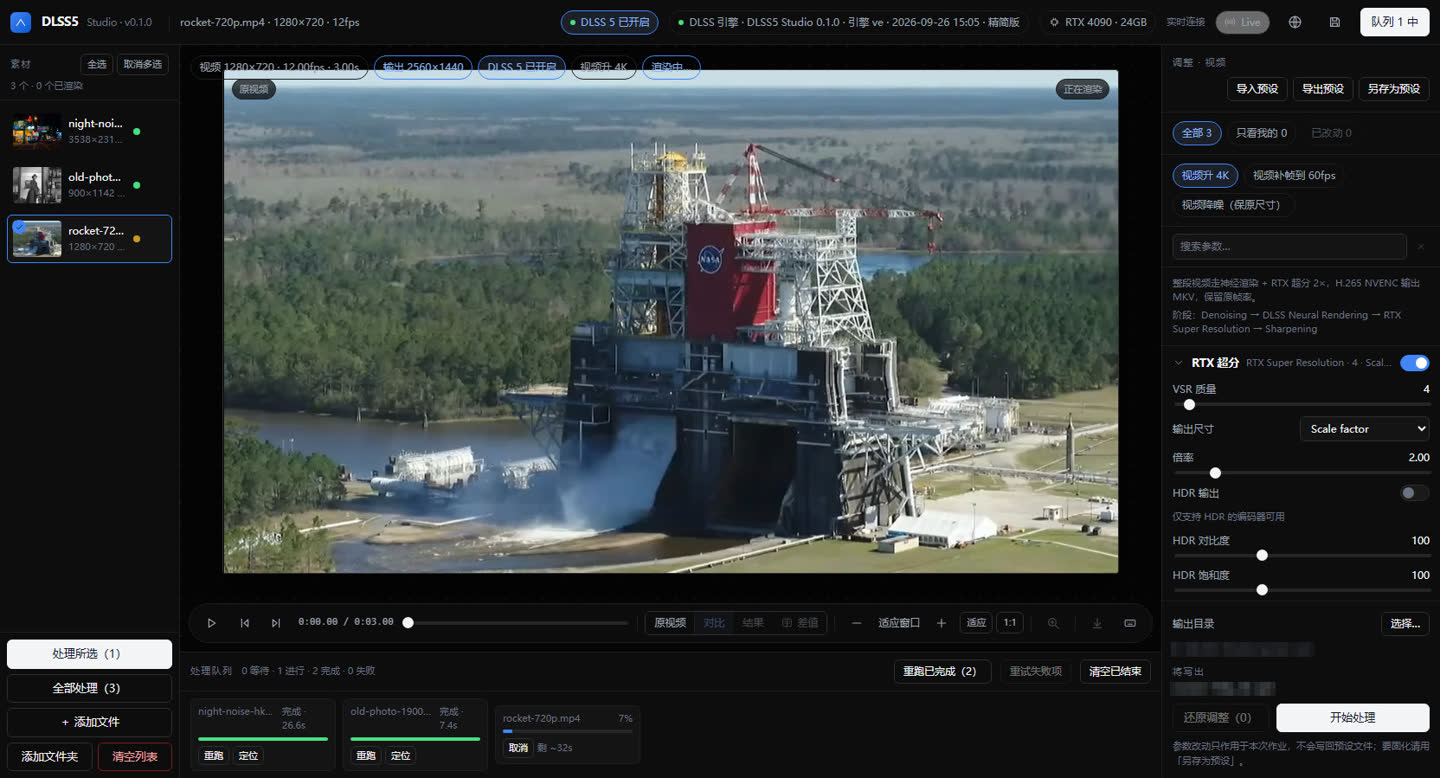This screenshot has height=778, width=1440.
Task: Click the 搜索参数 search field
Action: (1290, 246)
